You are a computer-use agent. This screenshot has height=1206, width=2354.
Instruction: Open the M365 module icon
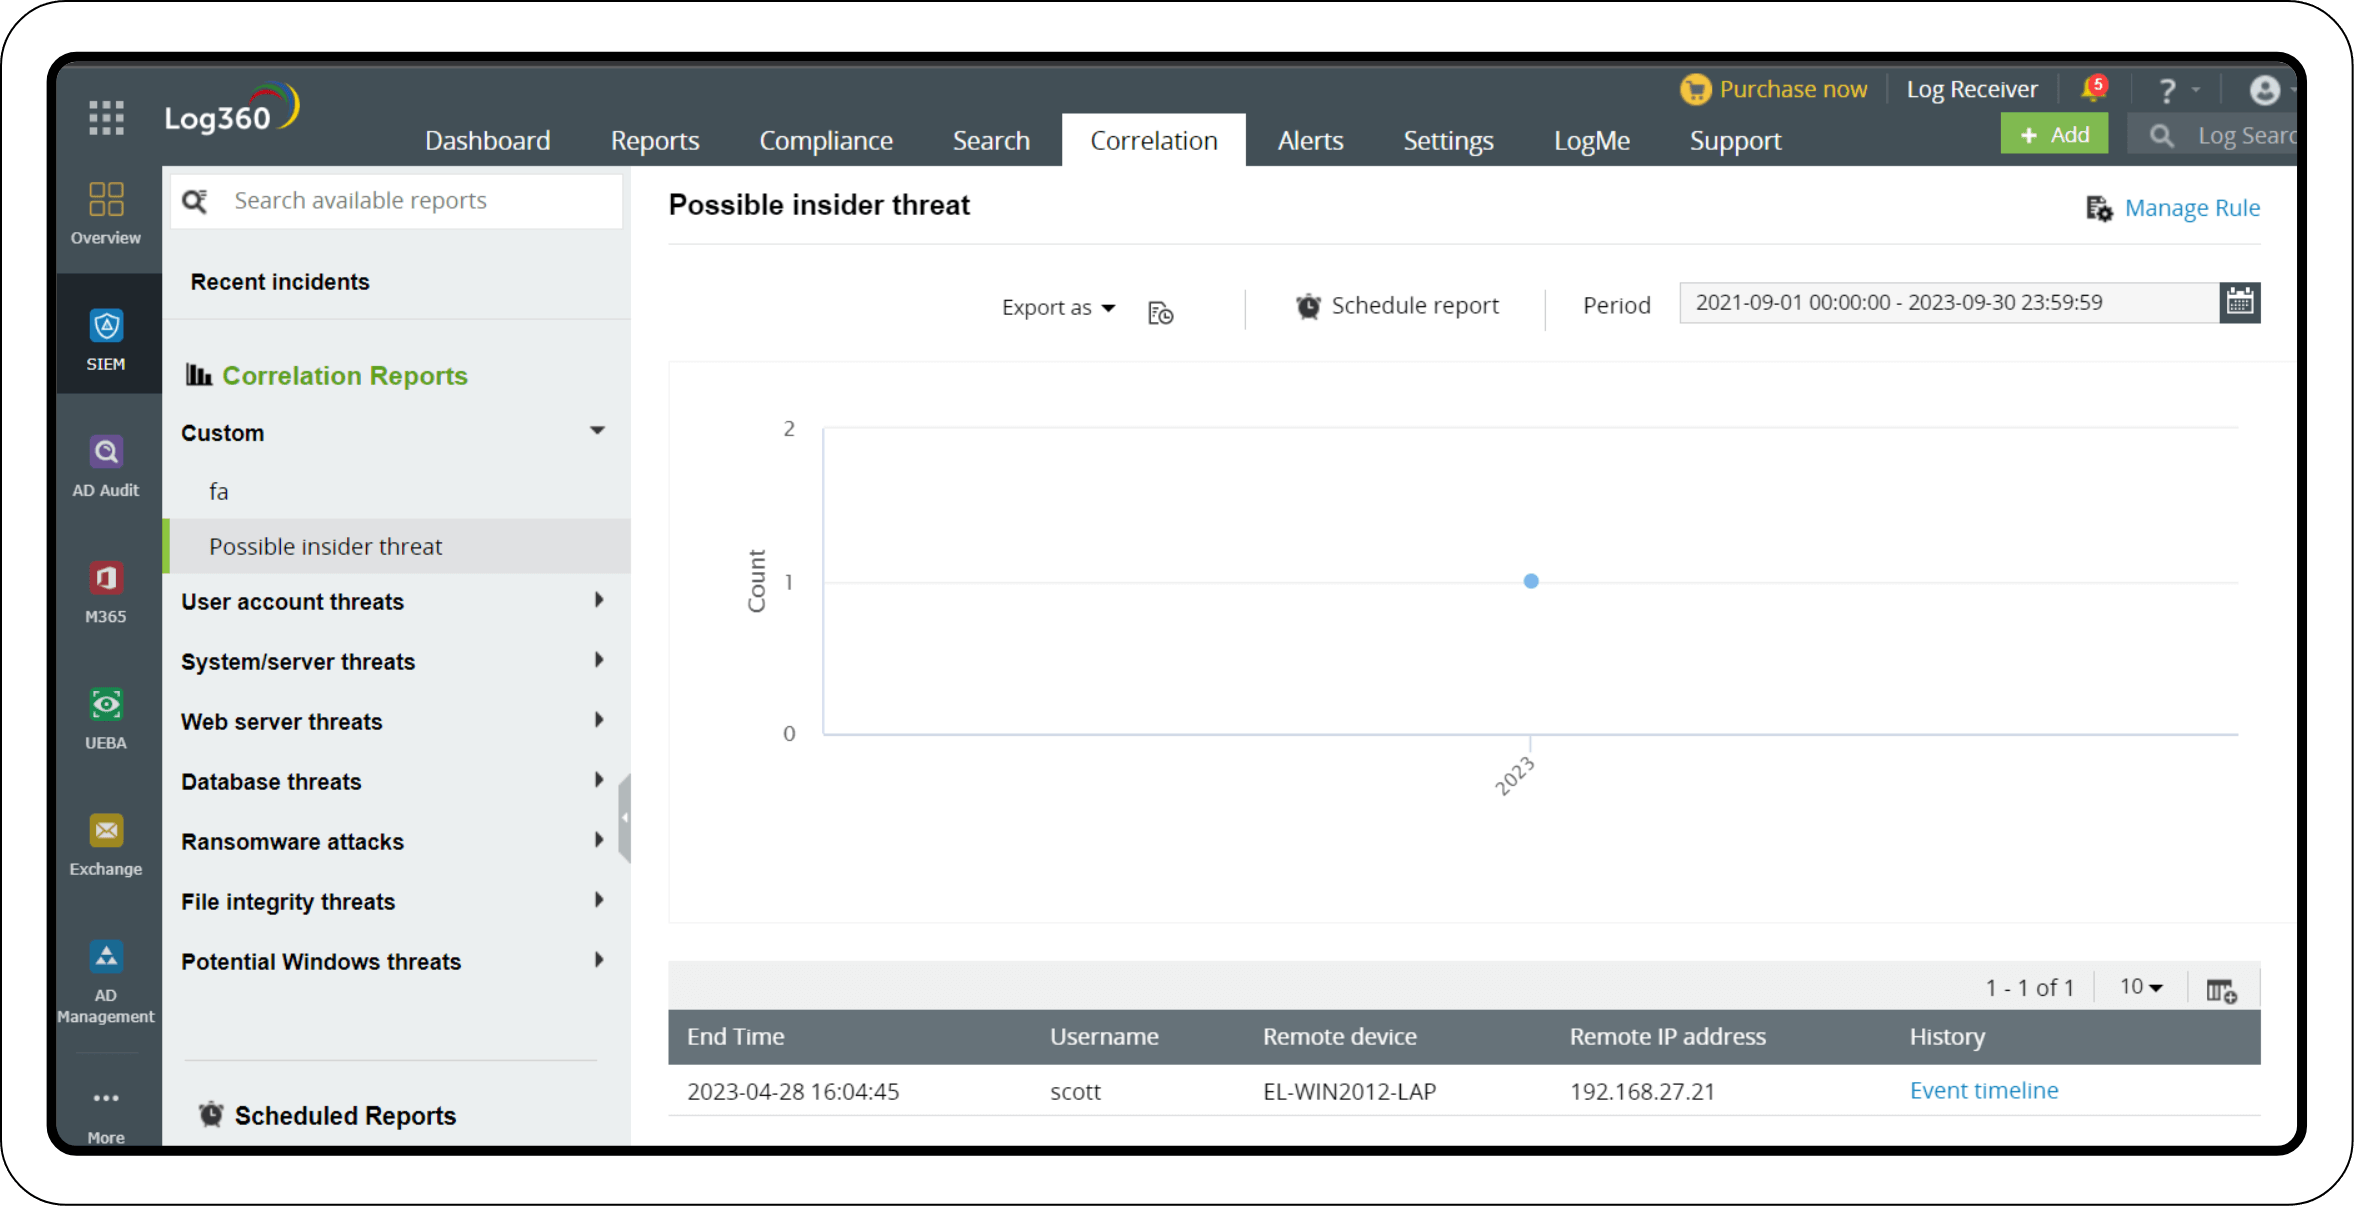click(105, 590)
